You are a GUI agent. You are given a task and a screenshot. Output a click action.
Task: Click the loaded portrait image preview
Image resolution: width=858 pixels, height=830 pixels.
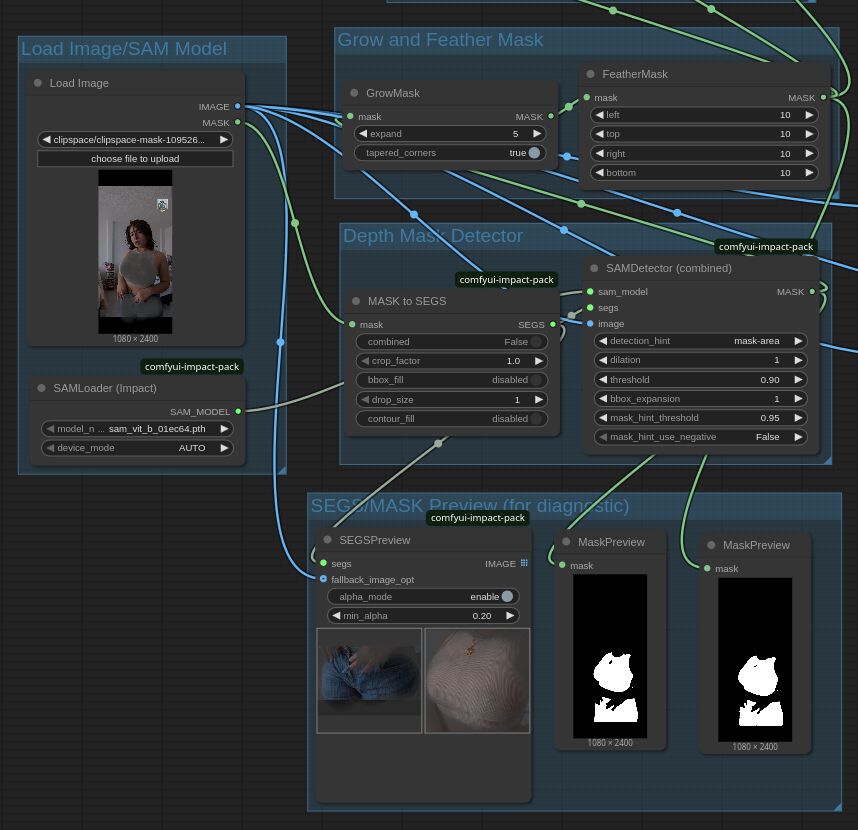pos(135,252)
